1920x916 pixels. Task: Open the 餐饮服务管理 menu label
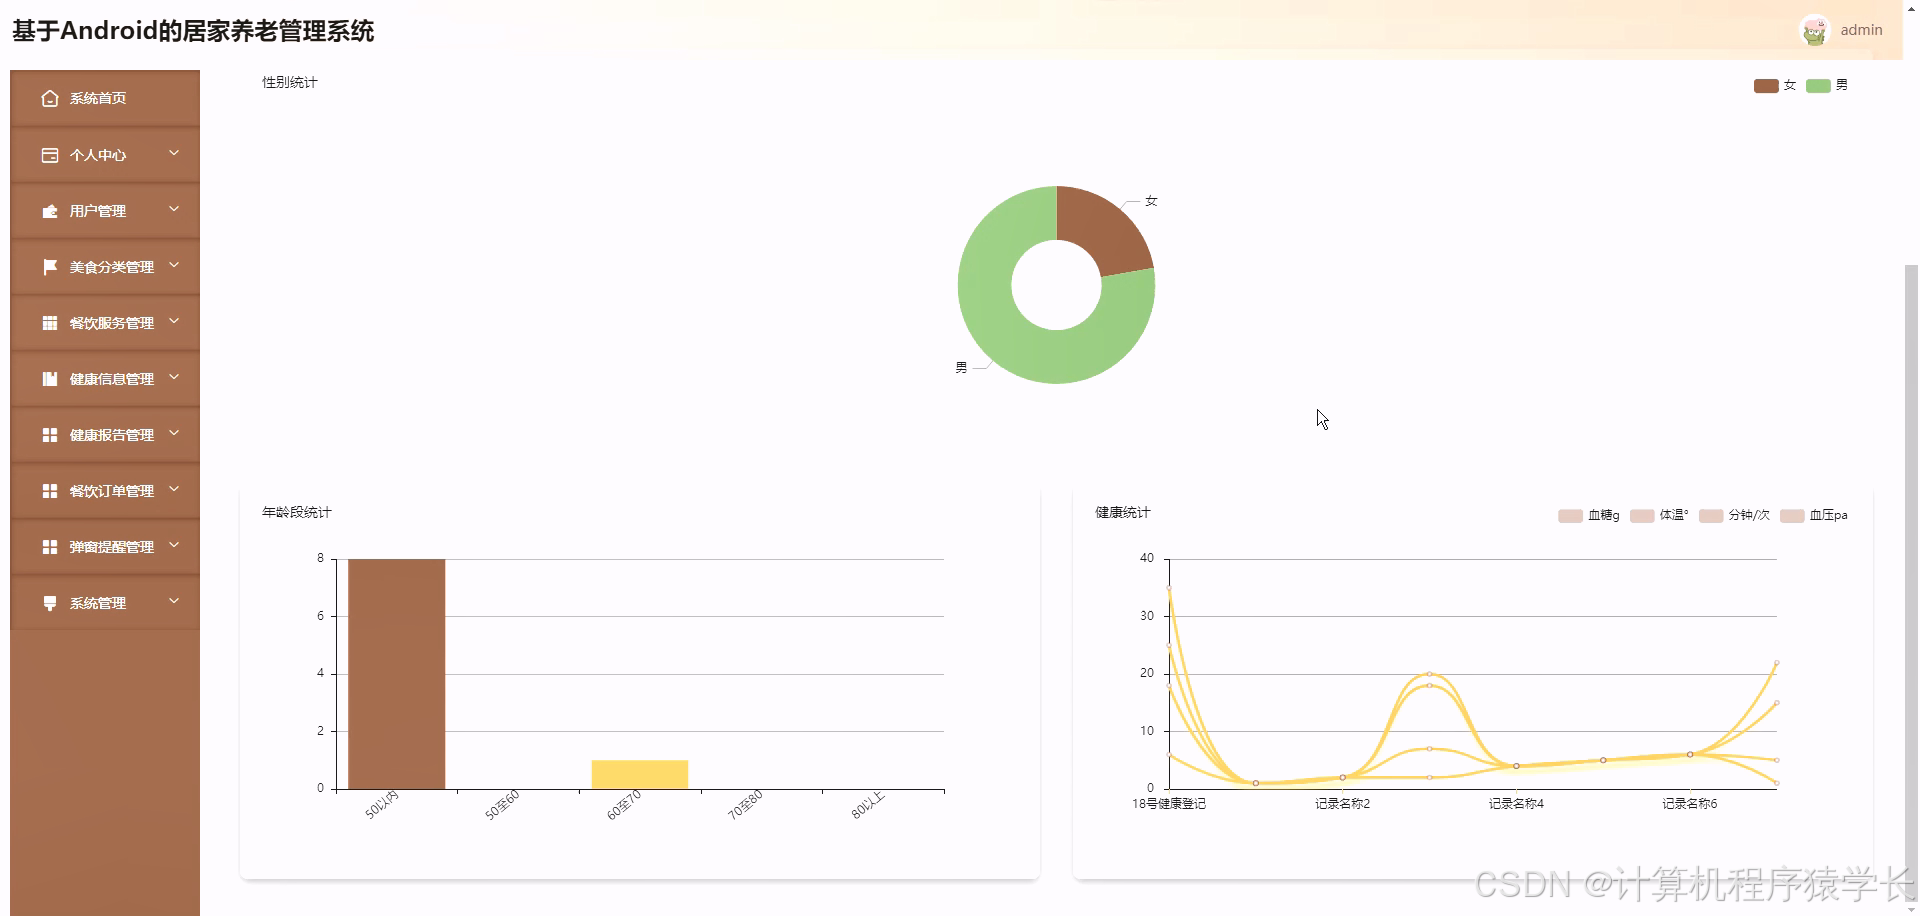[112, 323]
